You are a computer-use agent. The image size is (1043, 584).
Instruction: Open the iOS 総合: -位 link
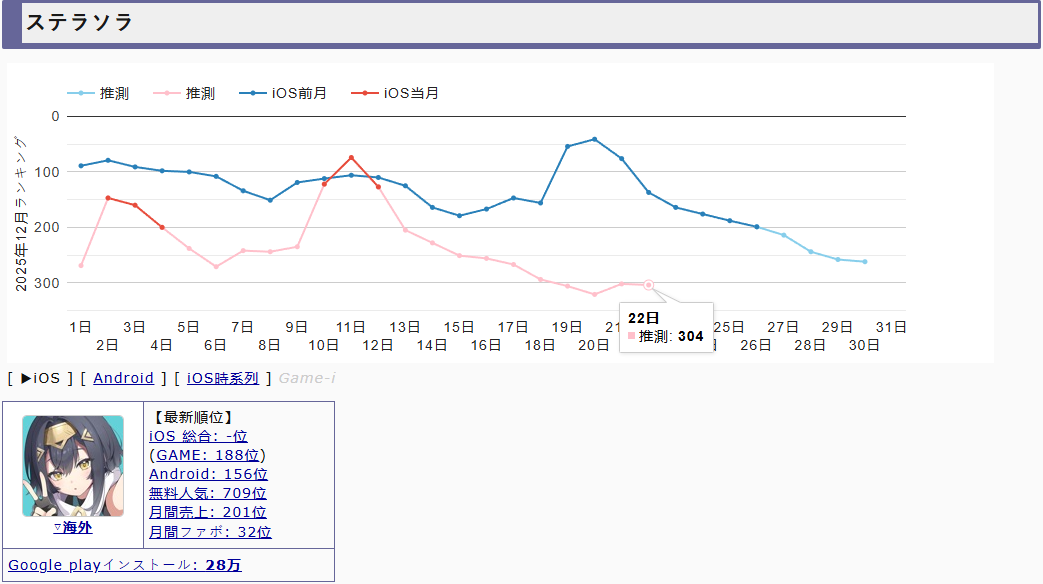click(198, 436)
